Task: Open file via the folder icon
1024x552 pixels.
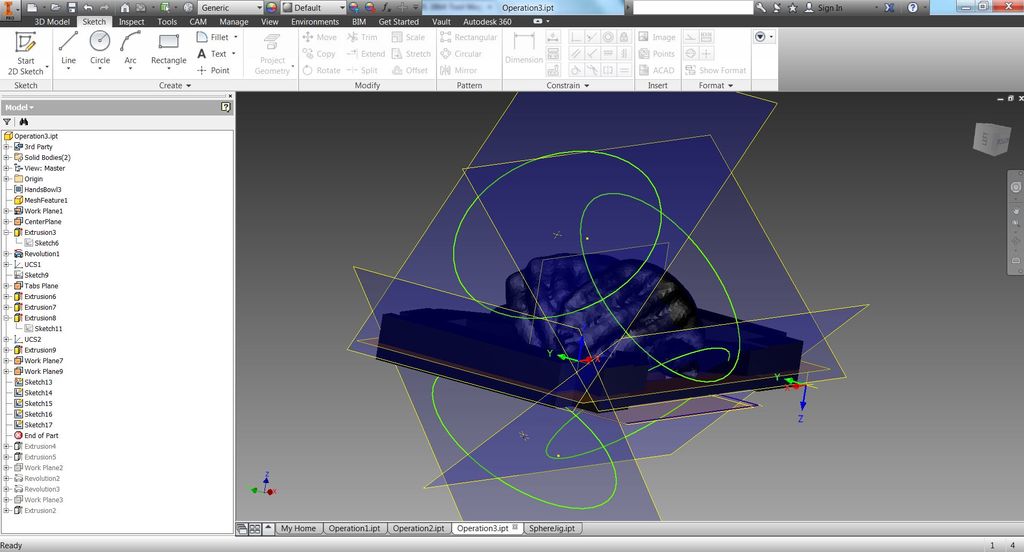Action: 56,8
